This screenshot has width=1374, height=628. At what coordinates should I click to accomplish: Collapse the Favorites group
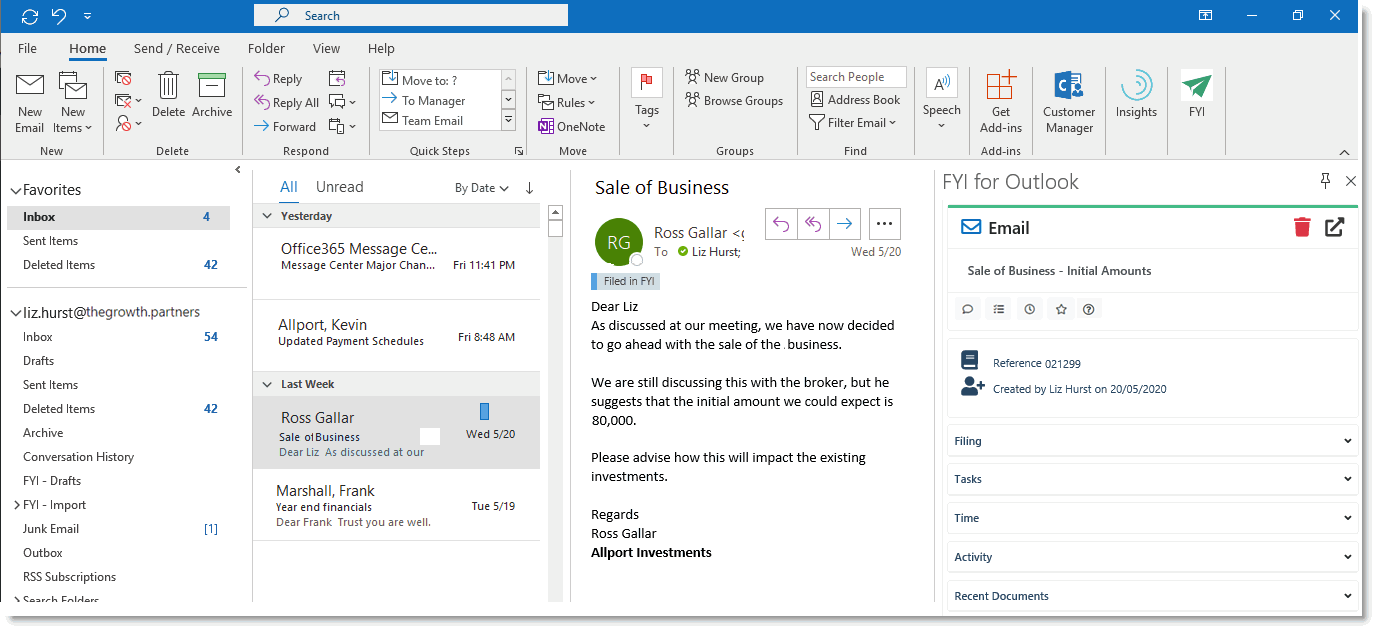point(16,190)
